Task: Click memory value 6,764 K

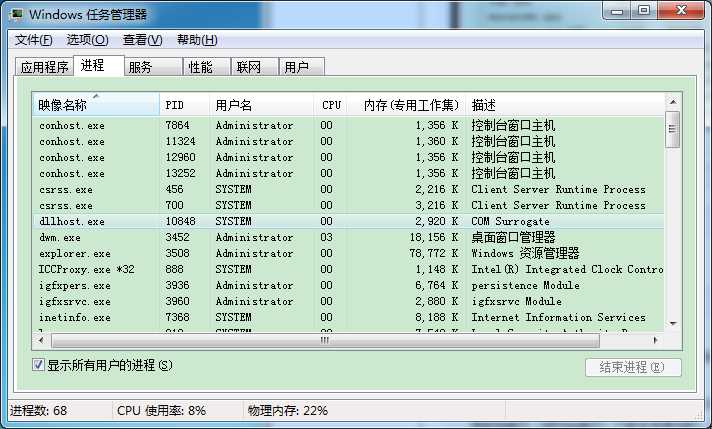Action: [x=437, y=285]
